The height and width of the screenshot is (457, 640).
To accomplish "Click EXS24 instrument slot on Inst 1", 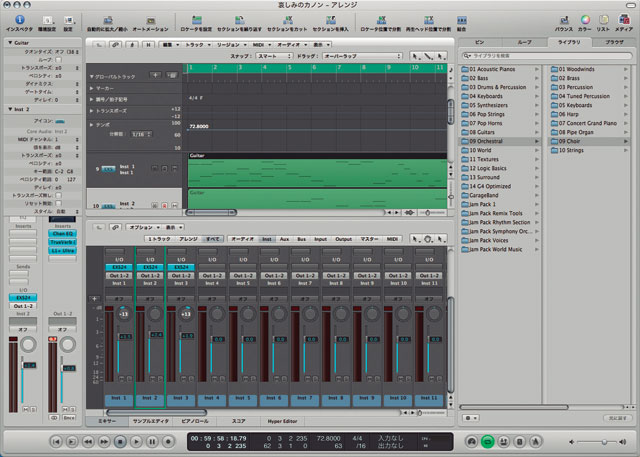I will point(119,267).
